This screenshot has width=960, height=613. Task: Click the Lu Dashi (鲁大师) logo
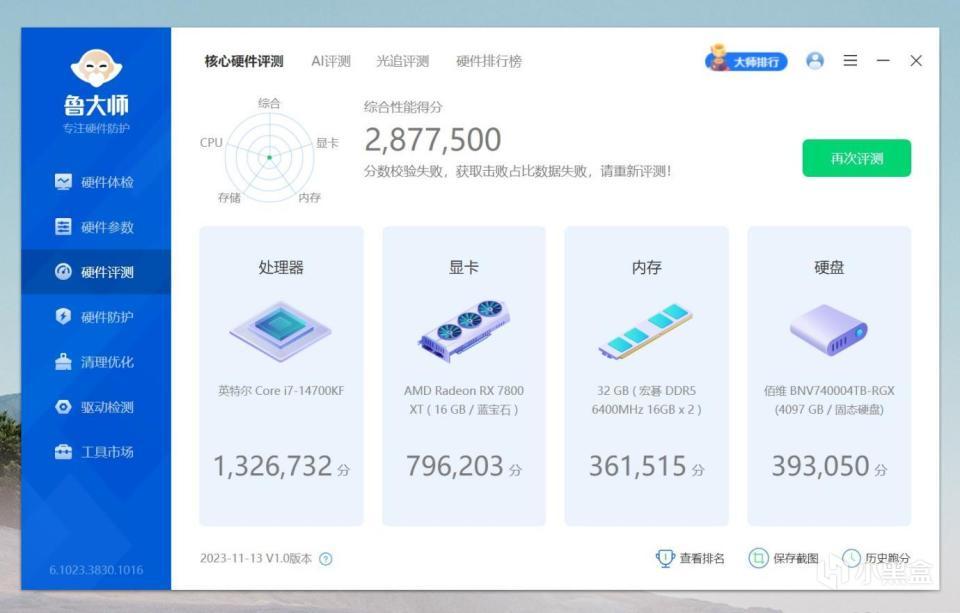[96, 91]
